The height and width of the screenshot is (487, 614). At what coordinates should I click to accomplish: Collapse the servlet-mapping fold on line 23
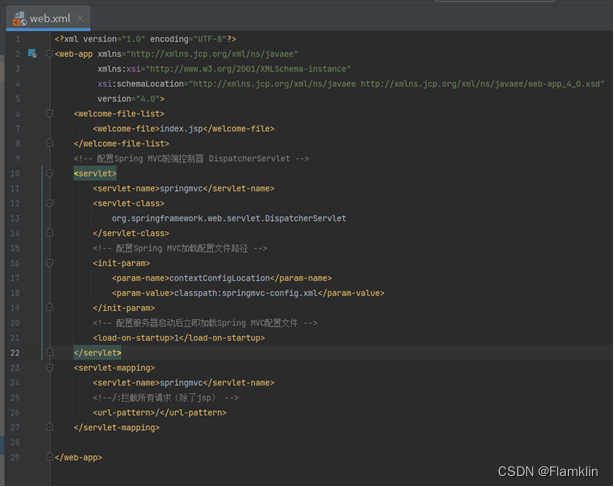click(x=49, y=368)
